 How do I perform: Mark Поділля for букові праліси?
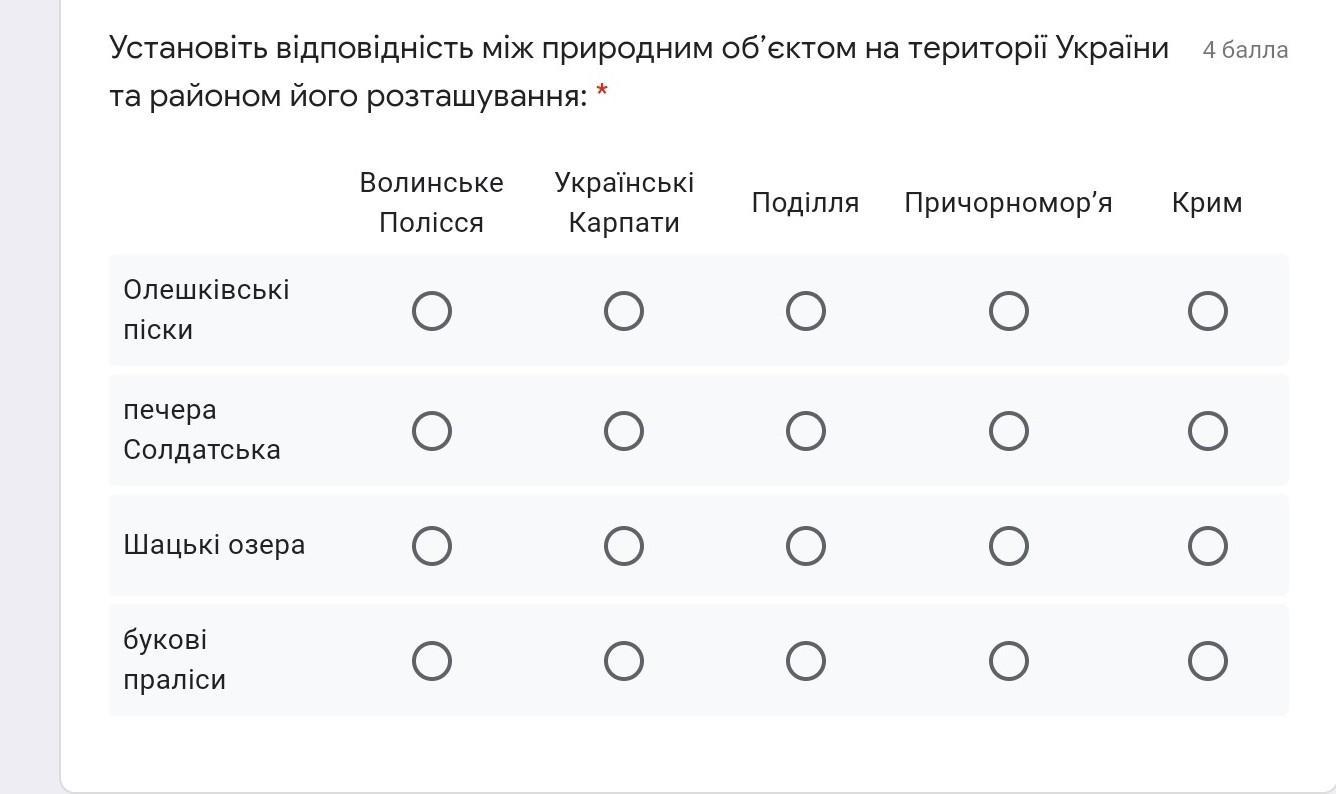[806, 661]
